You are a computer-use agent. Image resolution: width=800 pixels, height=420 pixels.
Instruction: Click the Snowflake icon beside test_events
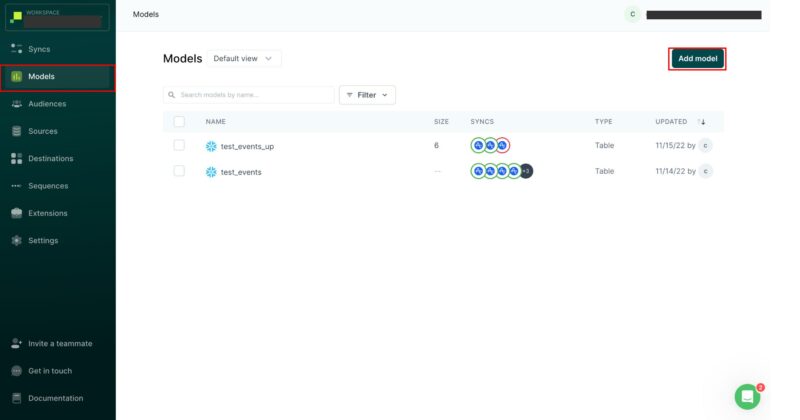click(x=211, y=172)
